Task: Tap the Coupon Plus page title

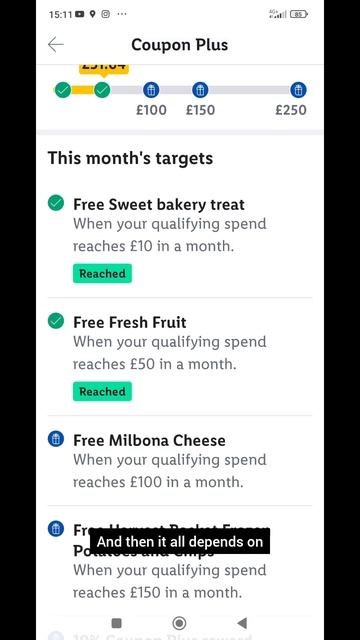Action: 180,45
